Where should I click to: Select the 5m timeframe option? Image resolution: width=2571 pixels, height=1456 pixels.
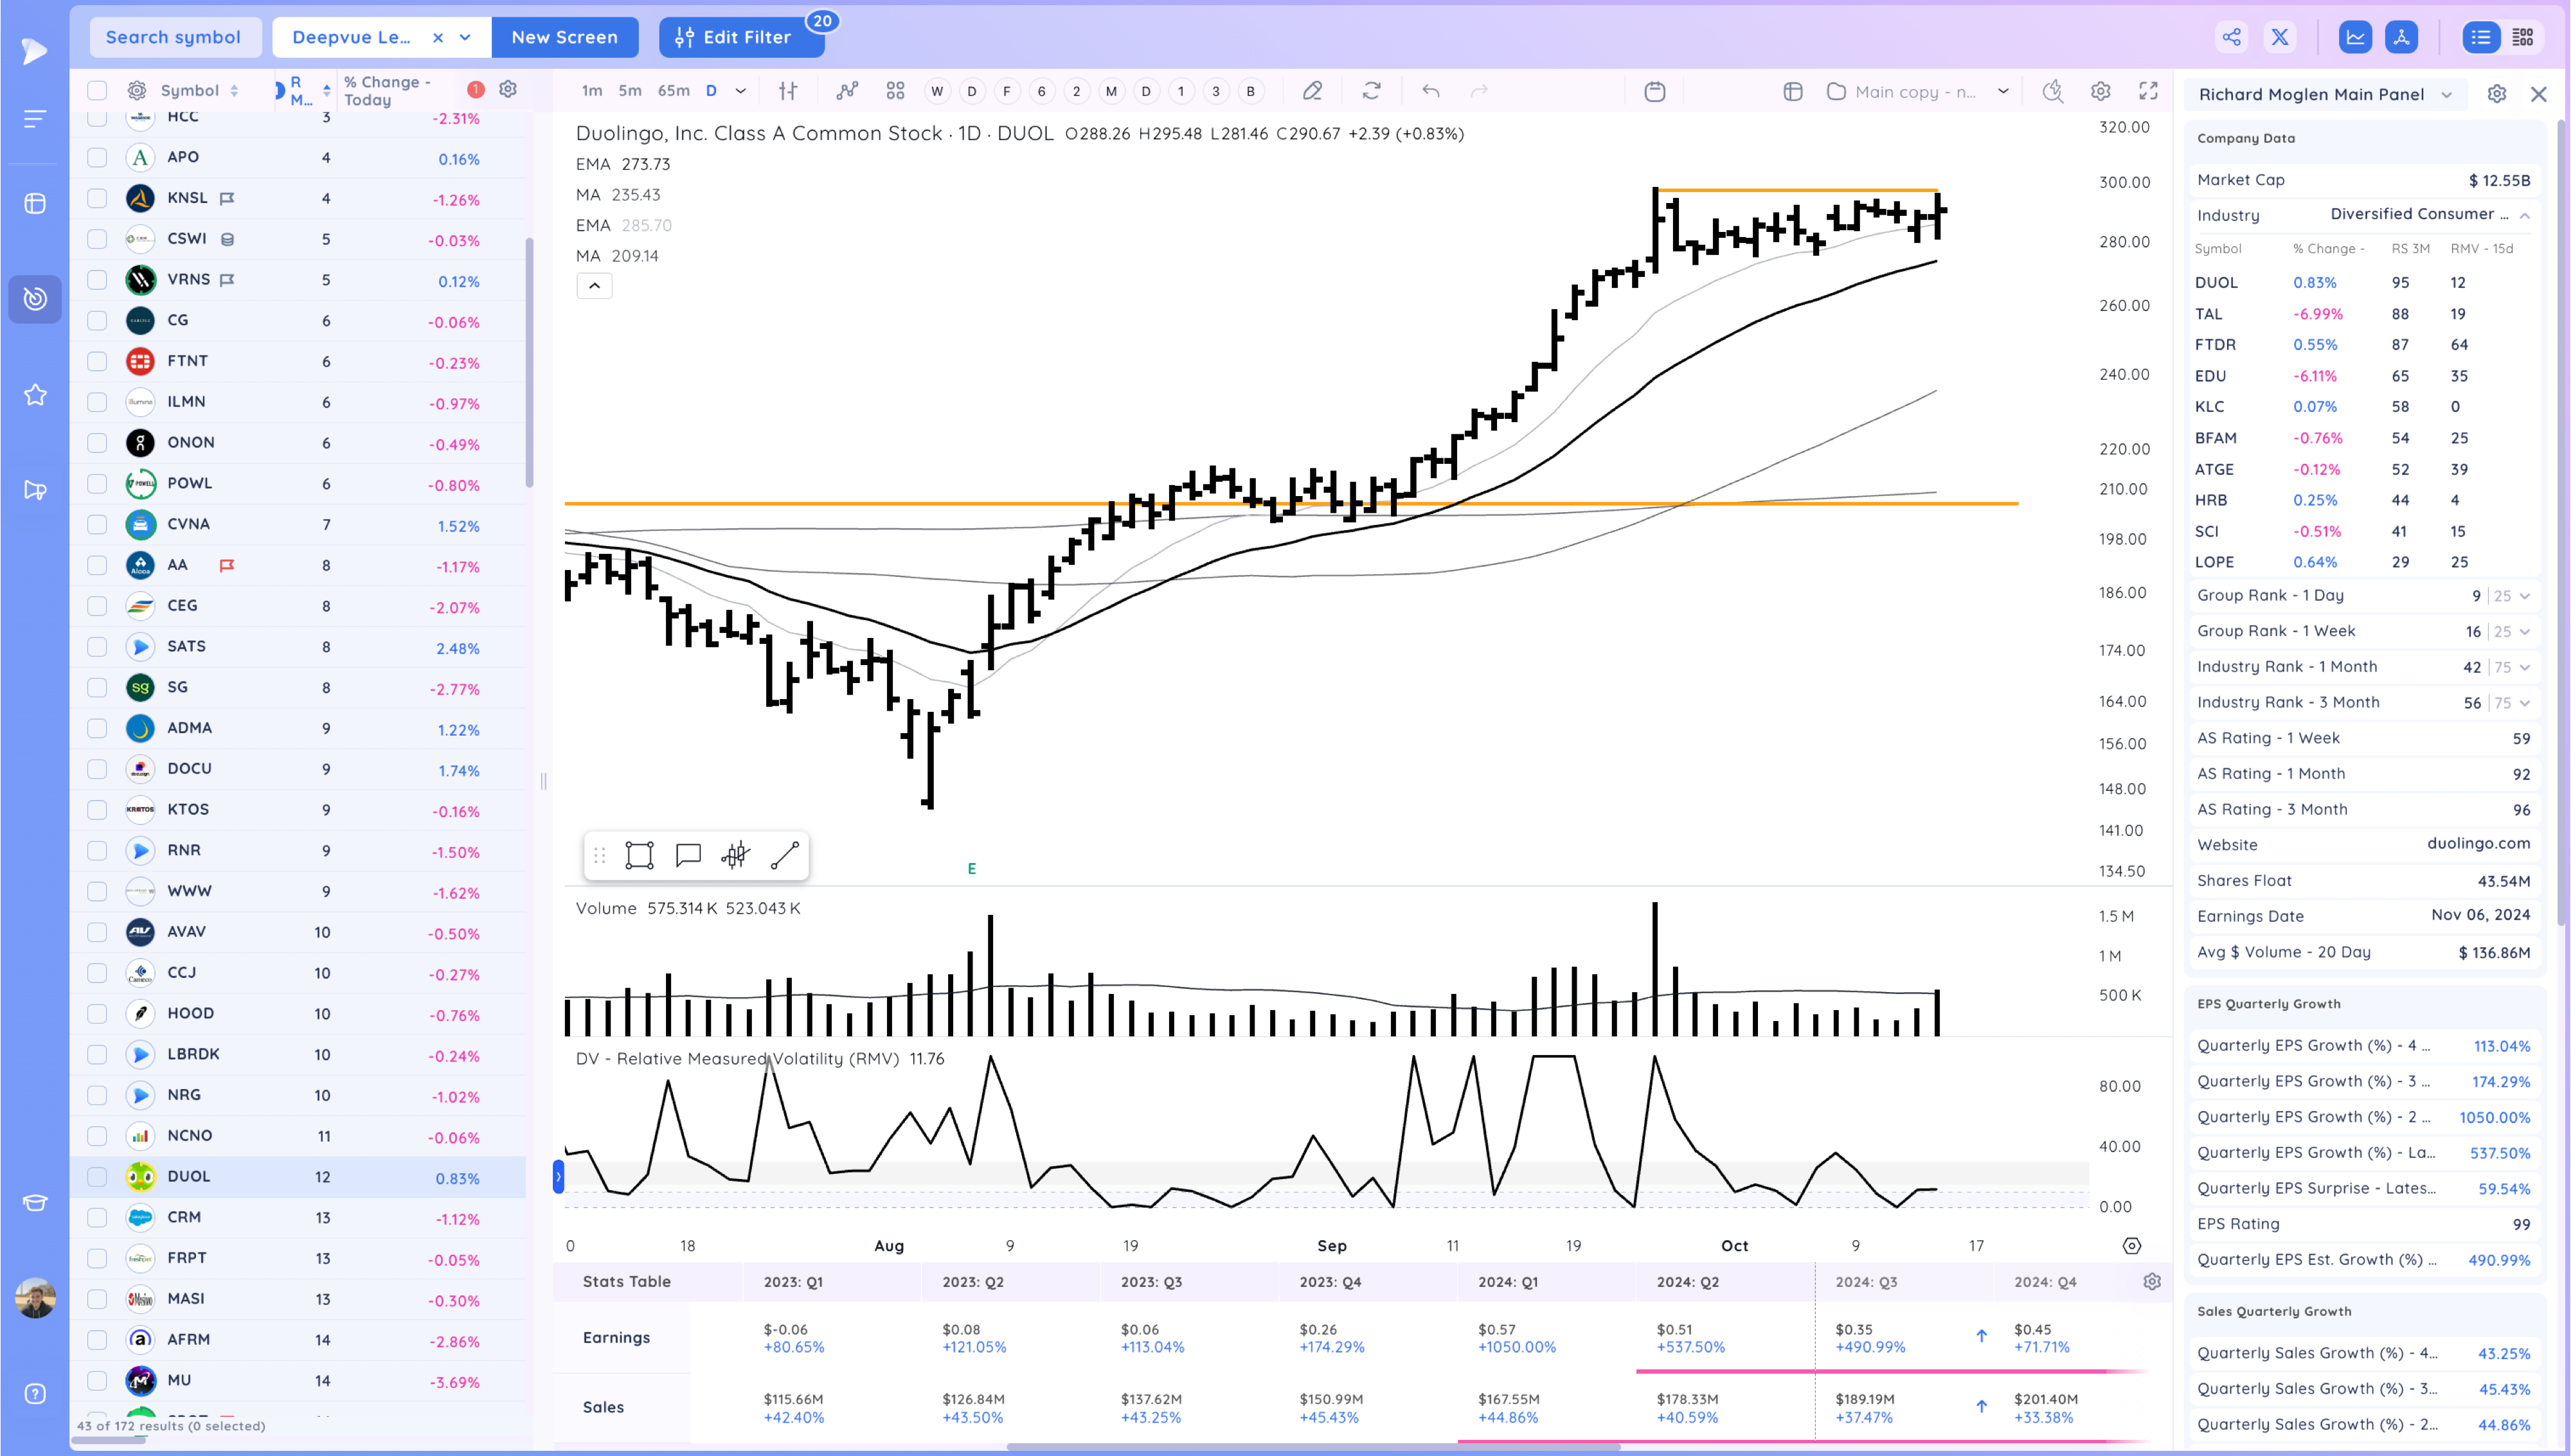click(x=630, y=91)
